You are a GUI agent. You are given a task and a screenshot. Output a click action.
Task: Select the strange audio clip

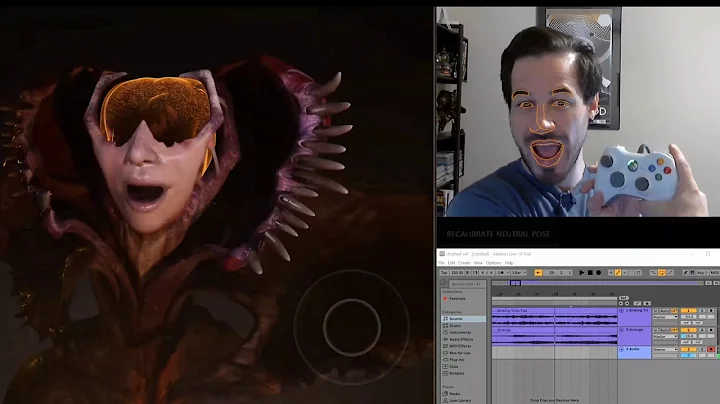point(554,336)
